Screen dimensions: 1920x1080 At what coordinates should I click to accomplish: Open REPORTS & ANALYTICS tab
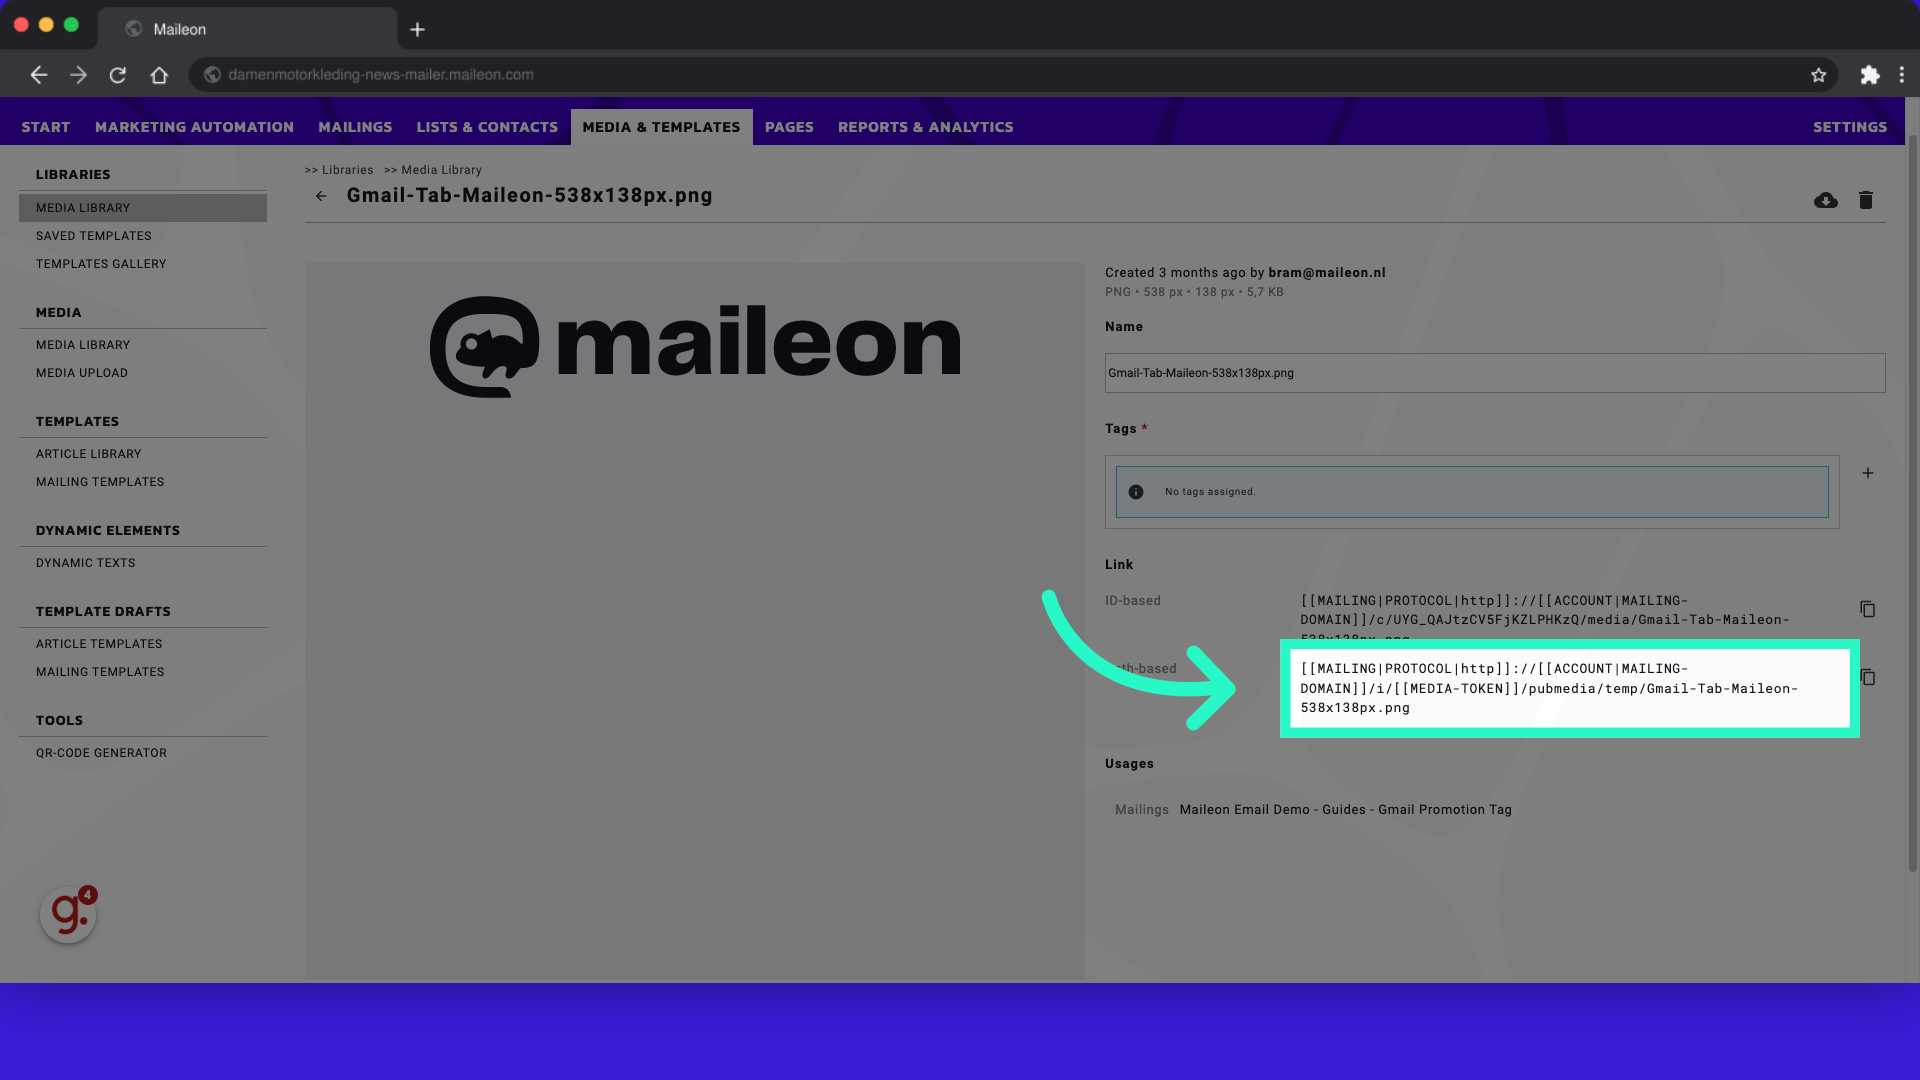click(925, 127)
